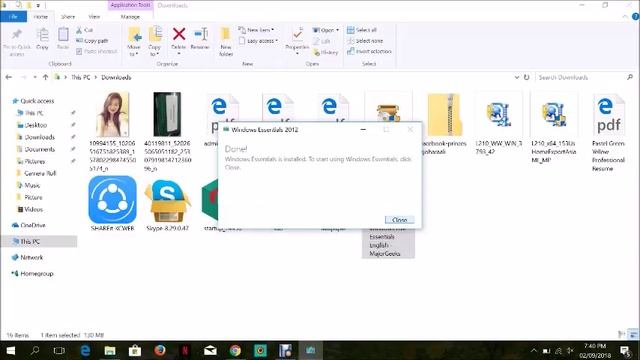Open the Copy to dropdown
The width and height of the screenshot is (640, 360).
(x=155, y=42)
